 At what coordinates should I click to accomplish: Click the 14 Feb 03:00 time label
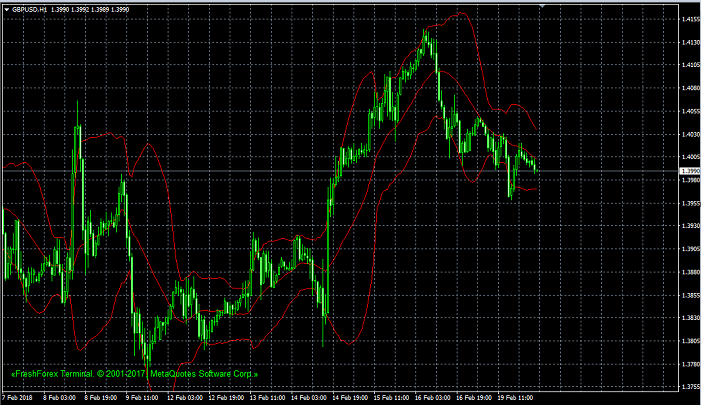(306, 398)
